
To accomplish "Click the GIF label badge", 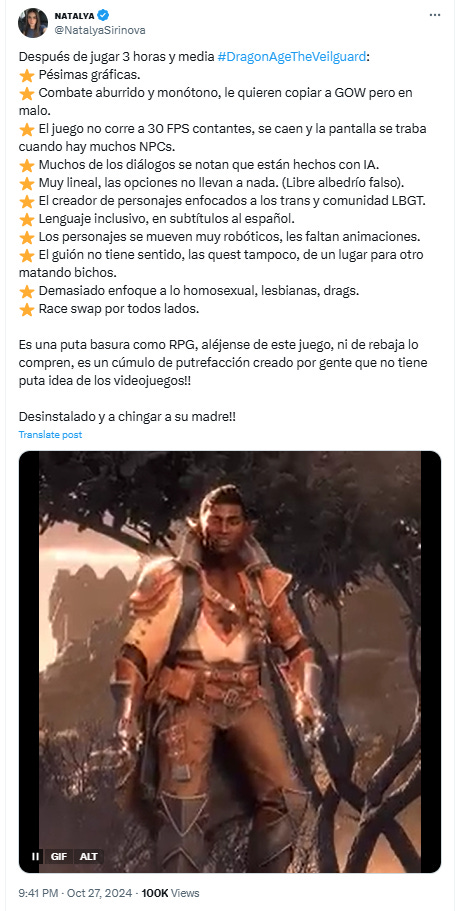I will (x=59, y=856).
